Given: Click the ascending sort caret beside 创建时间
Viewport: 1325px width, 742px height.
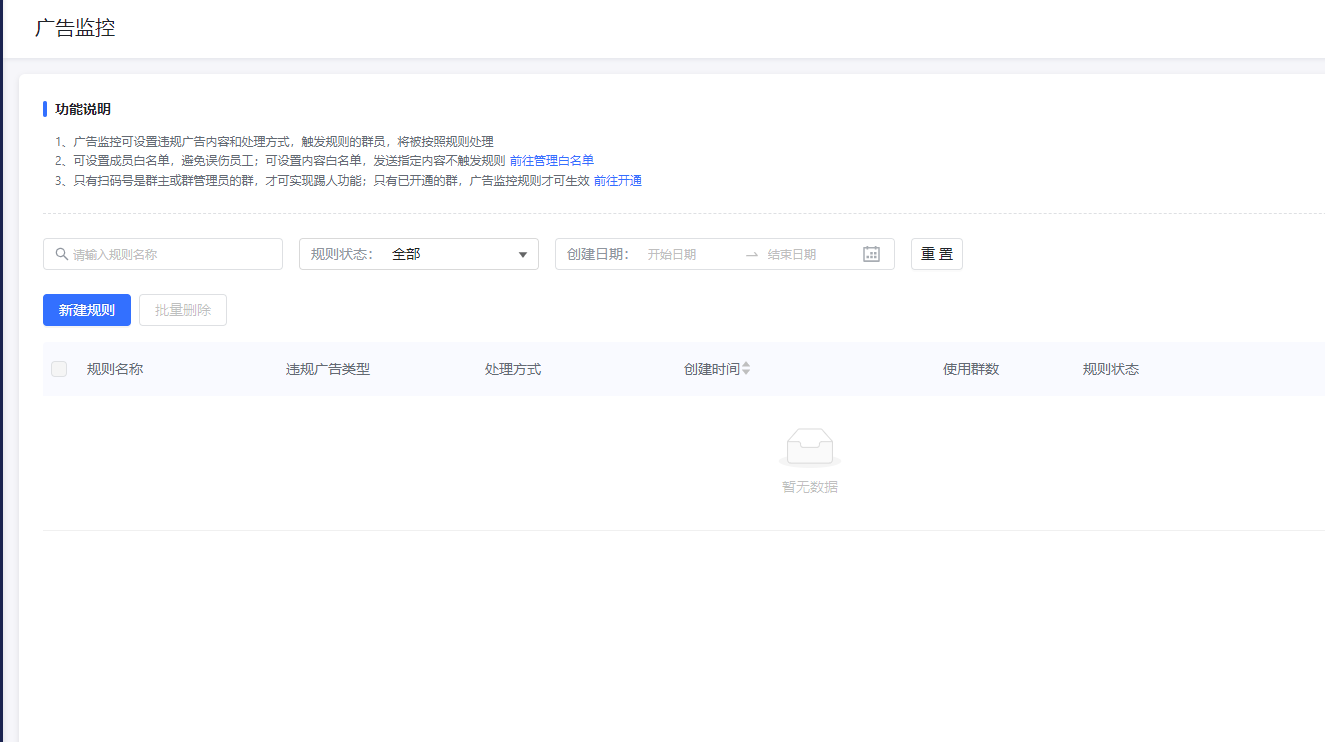Looking at the screenshot, I should (746, 365).
